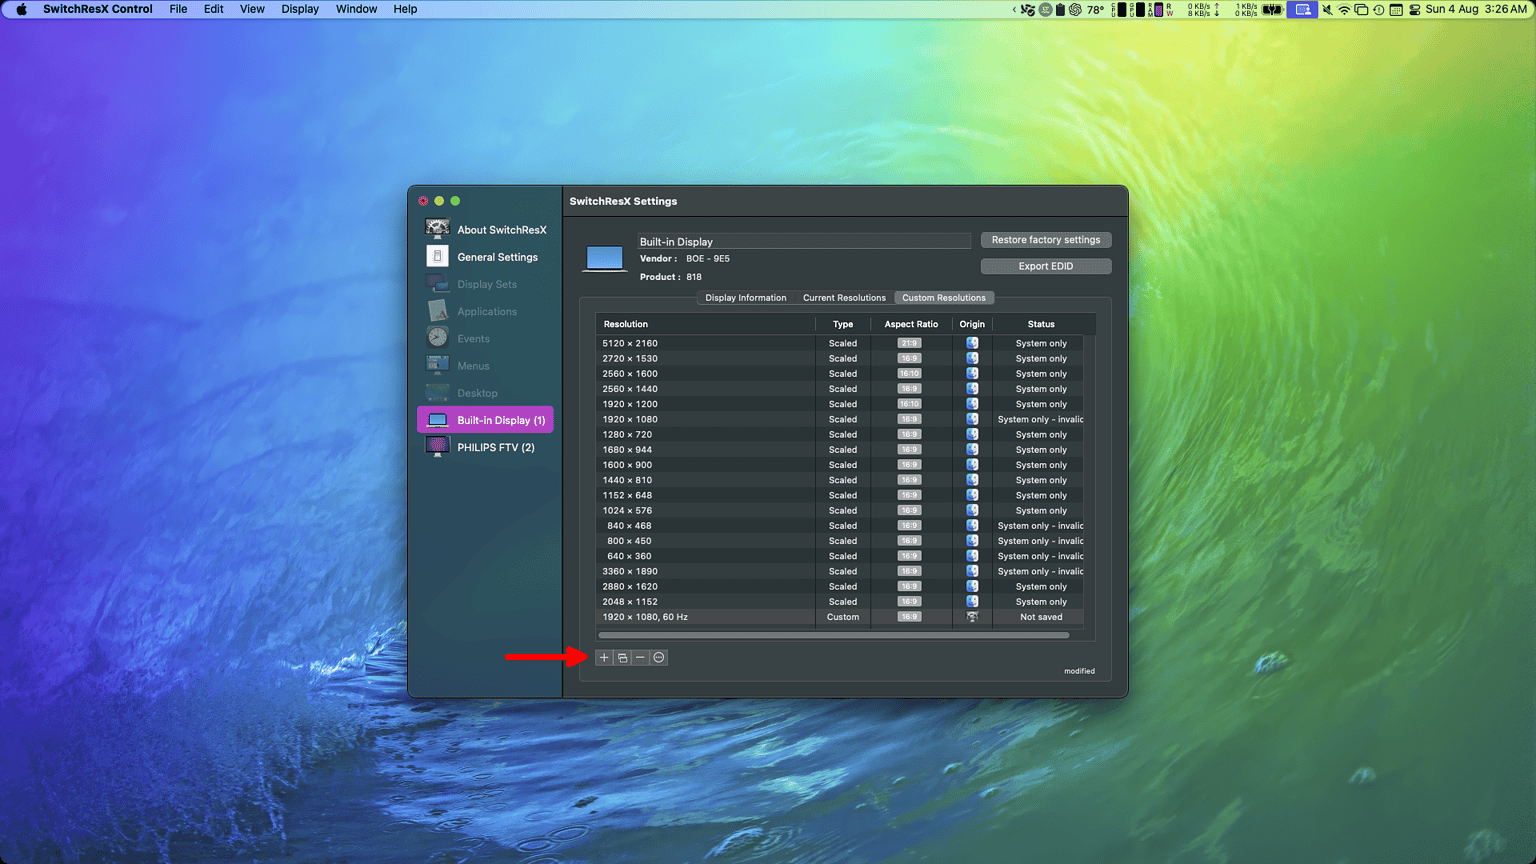Toggle the Built-in Display (1) selection

[485, 419]
